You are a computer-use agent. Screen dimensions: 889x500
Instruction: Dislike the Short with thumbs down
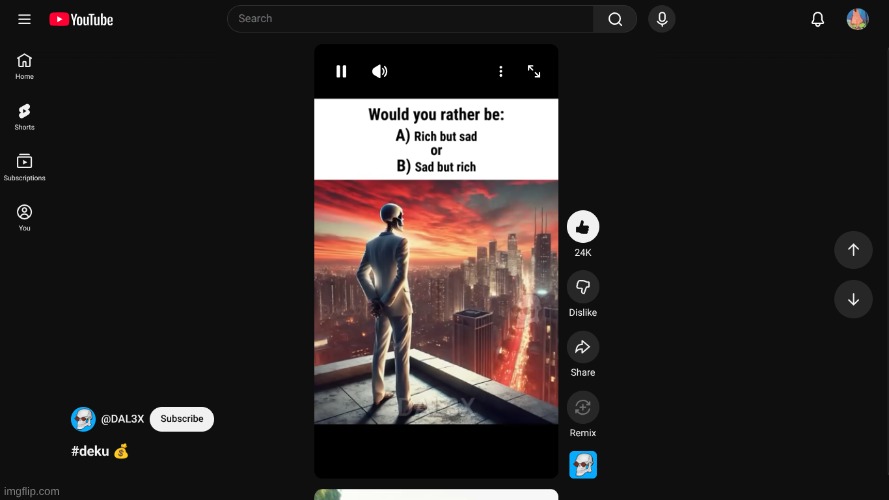pyautogui.click(x=583, y=288)
